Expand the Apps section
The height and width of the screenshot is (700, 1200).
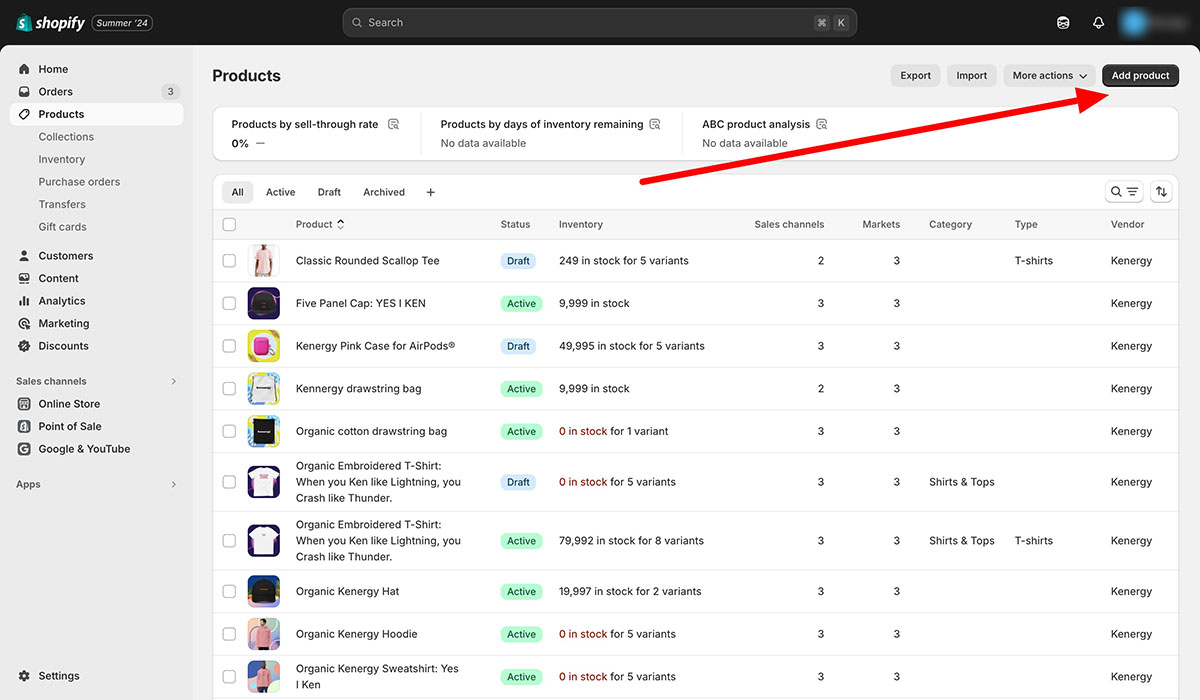click(173, 483)
